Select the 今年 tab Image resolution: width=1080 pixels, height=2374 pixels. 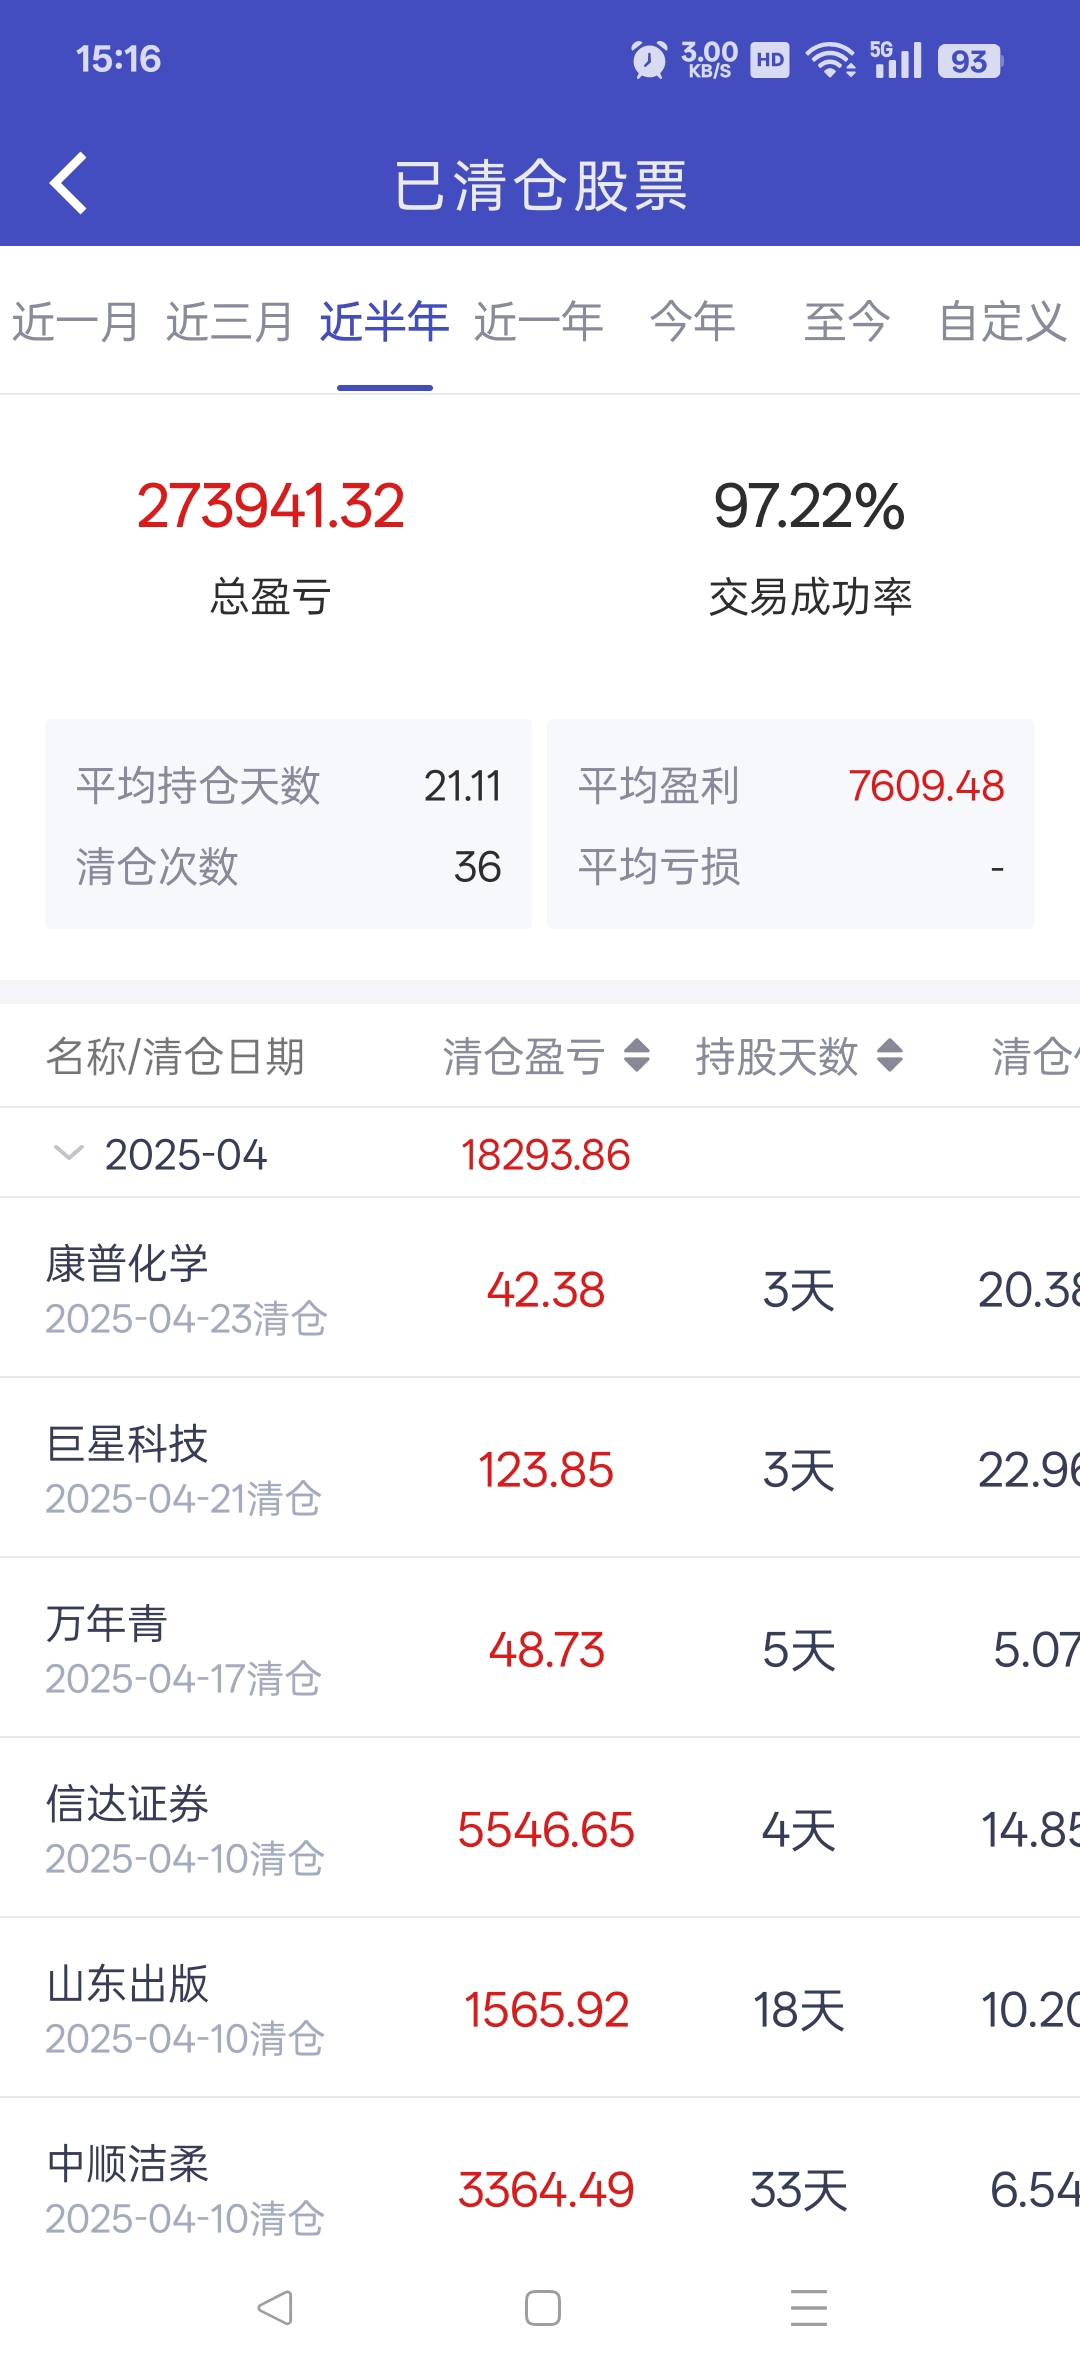point(693,322)
